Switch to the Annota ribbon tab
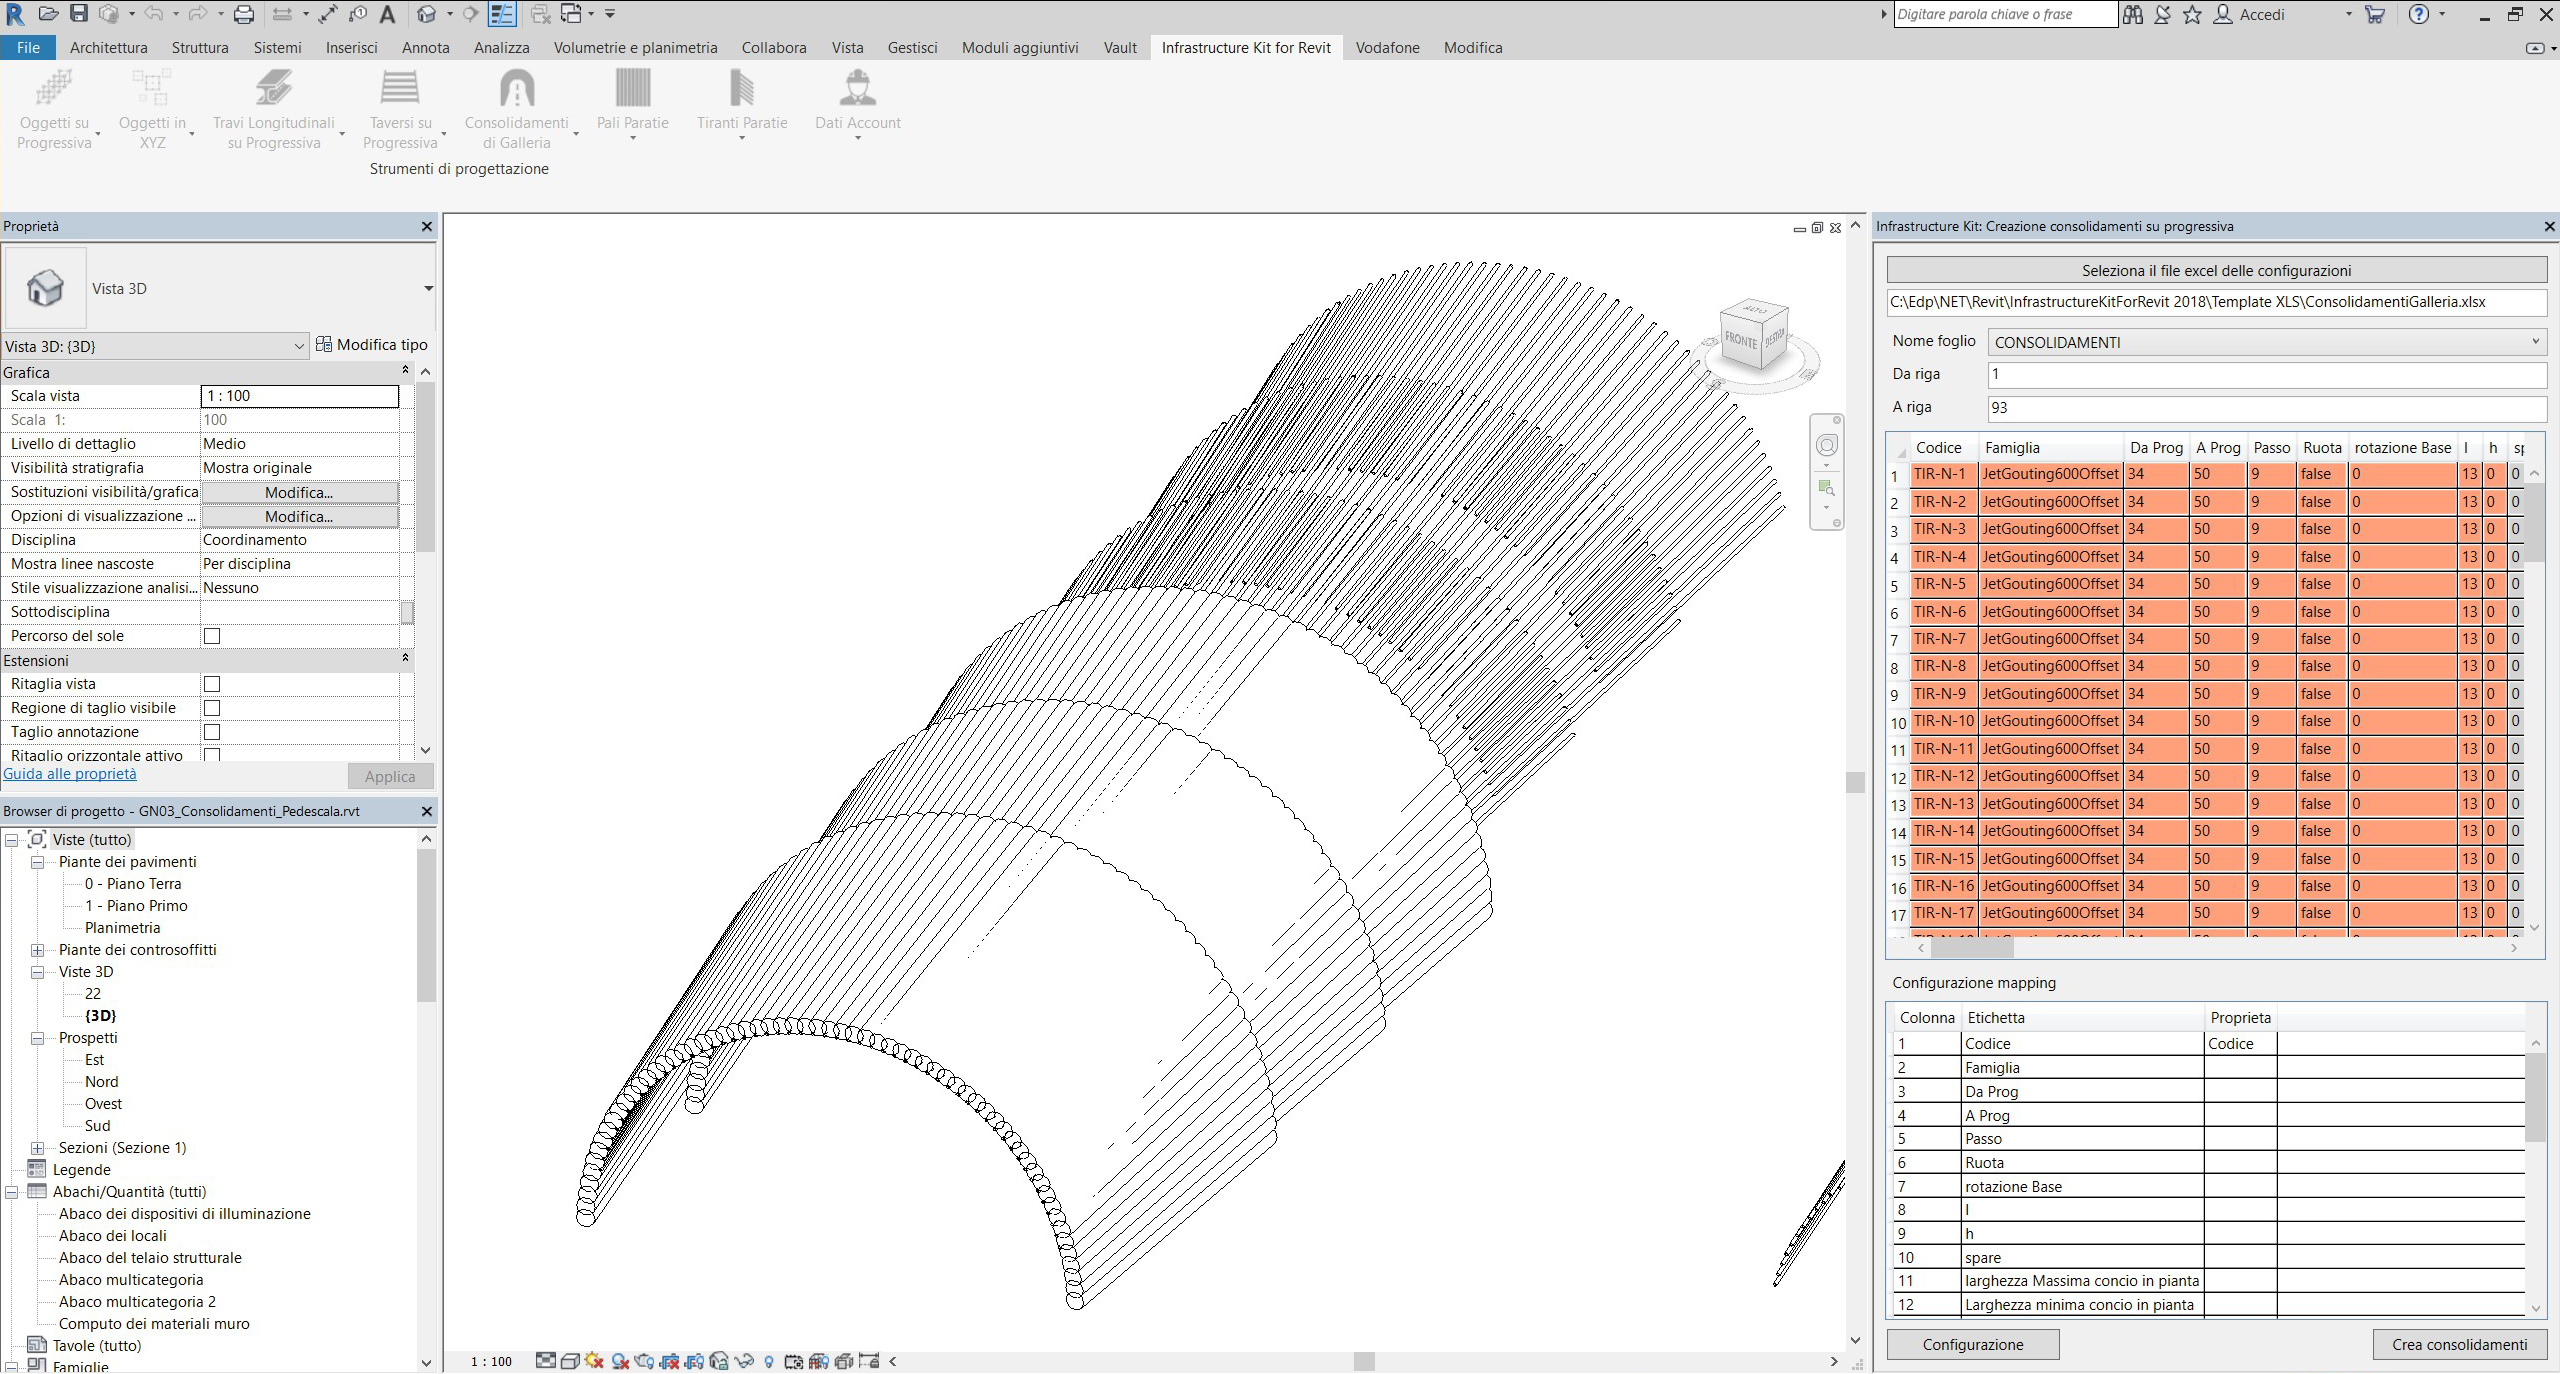Viewport: 2560px width, 1374px height. 425,47
